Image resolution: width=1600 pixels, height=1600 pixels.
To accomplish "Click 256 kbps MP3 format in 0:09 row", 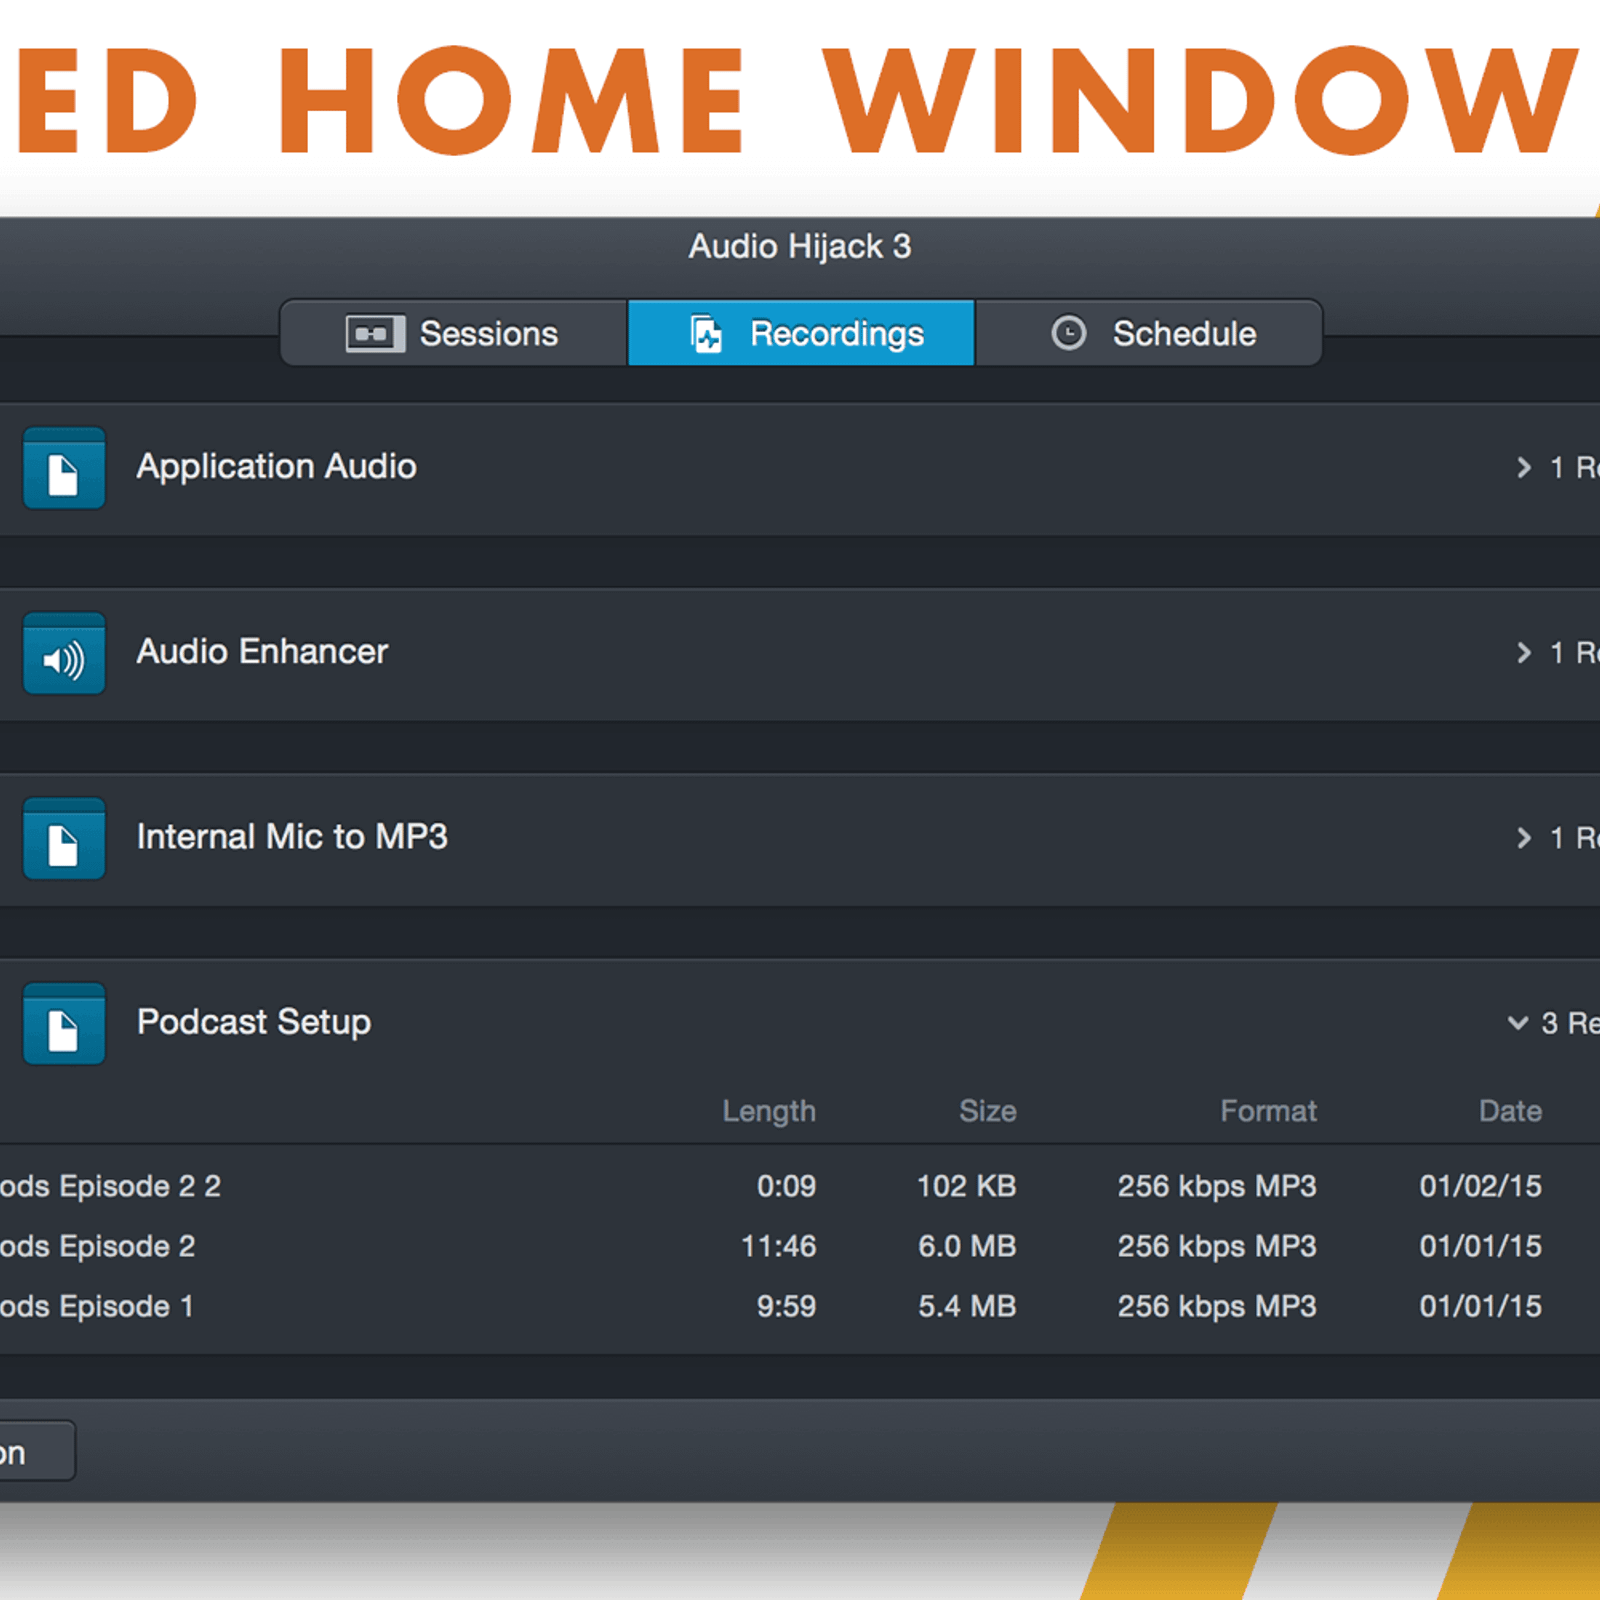I will pyautogui.click(x=1217, y=1186).
